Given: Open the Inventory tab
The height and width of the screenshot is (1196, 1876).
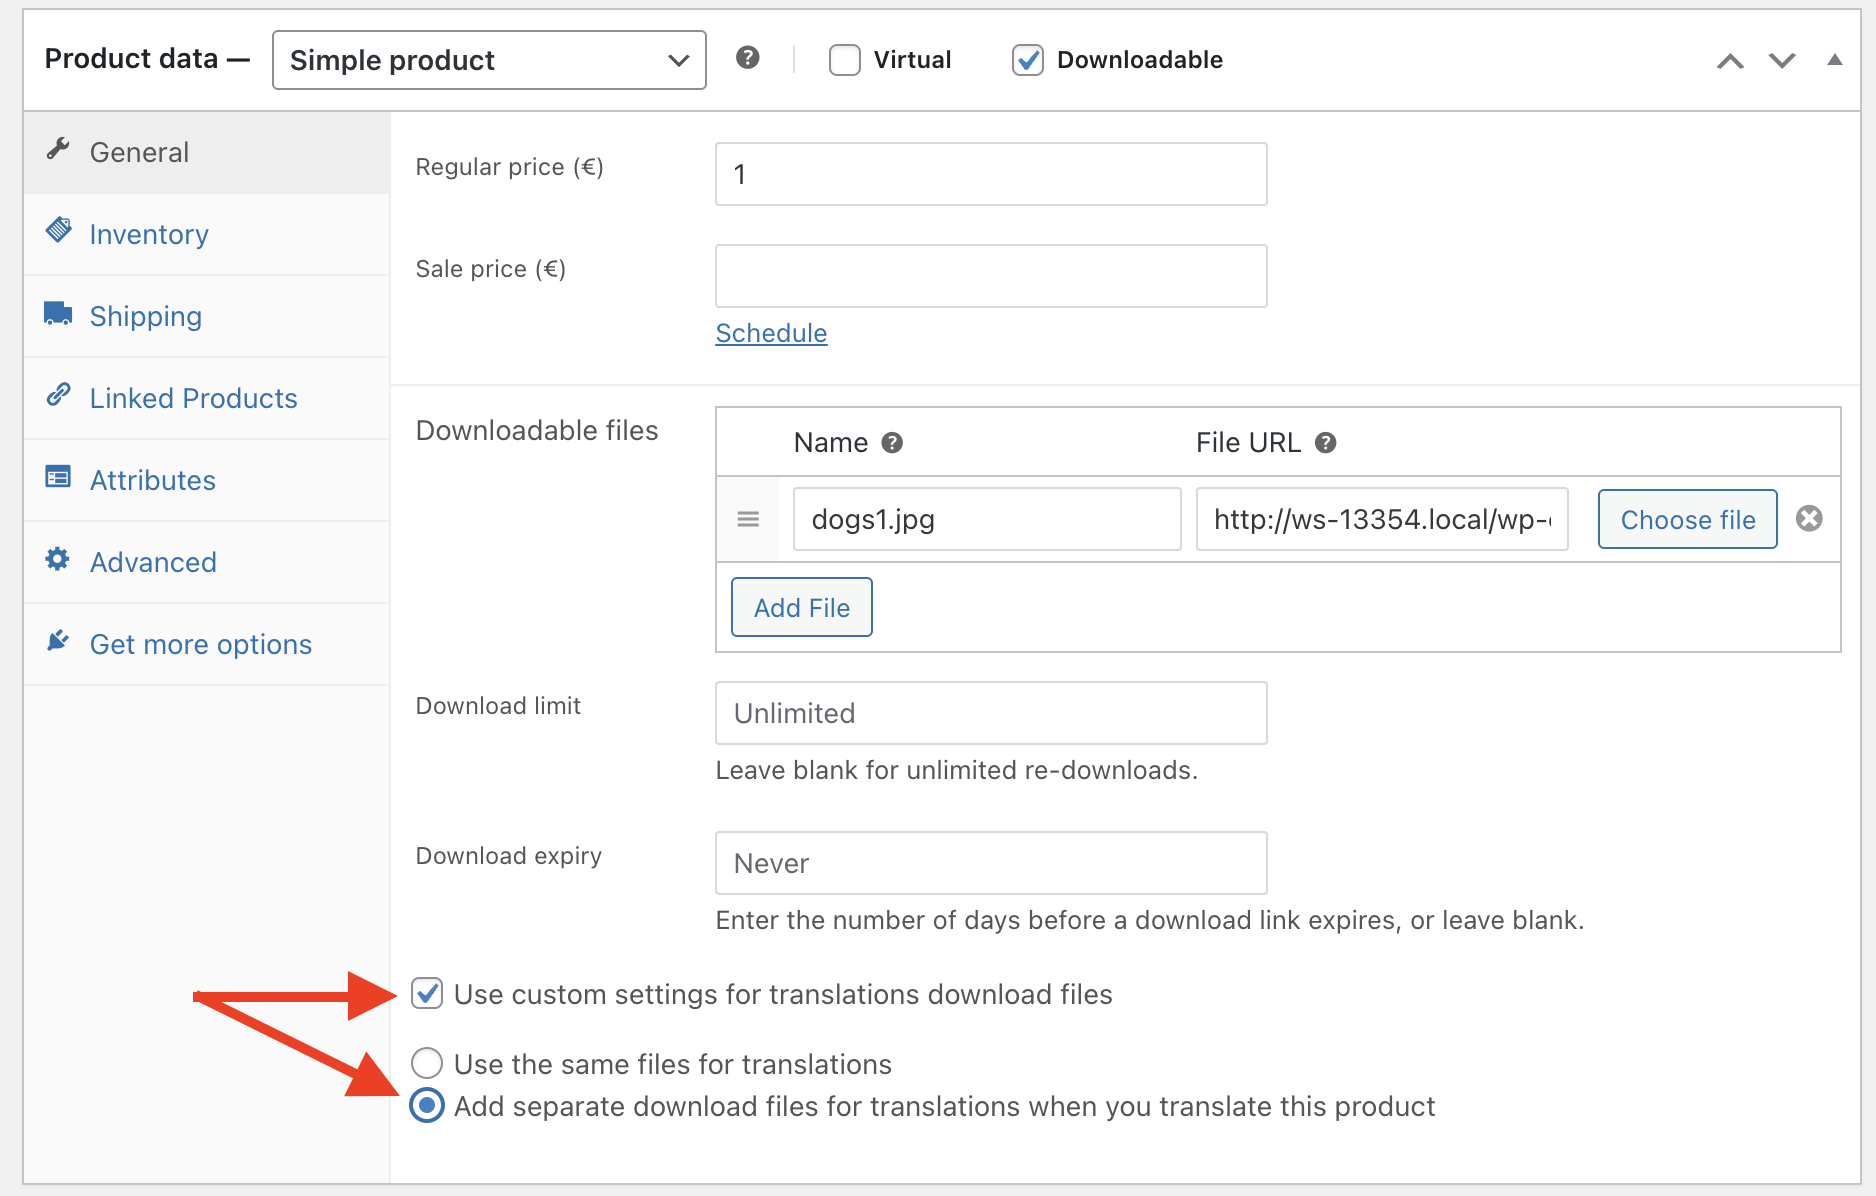Looking at the screenshot, I should point(149,234).
